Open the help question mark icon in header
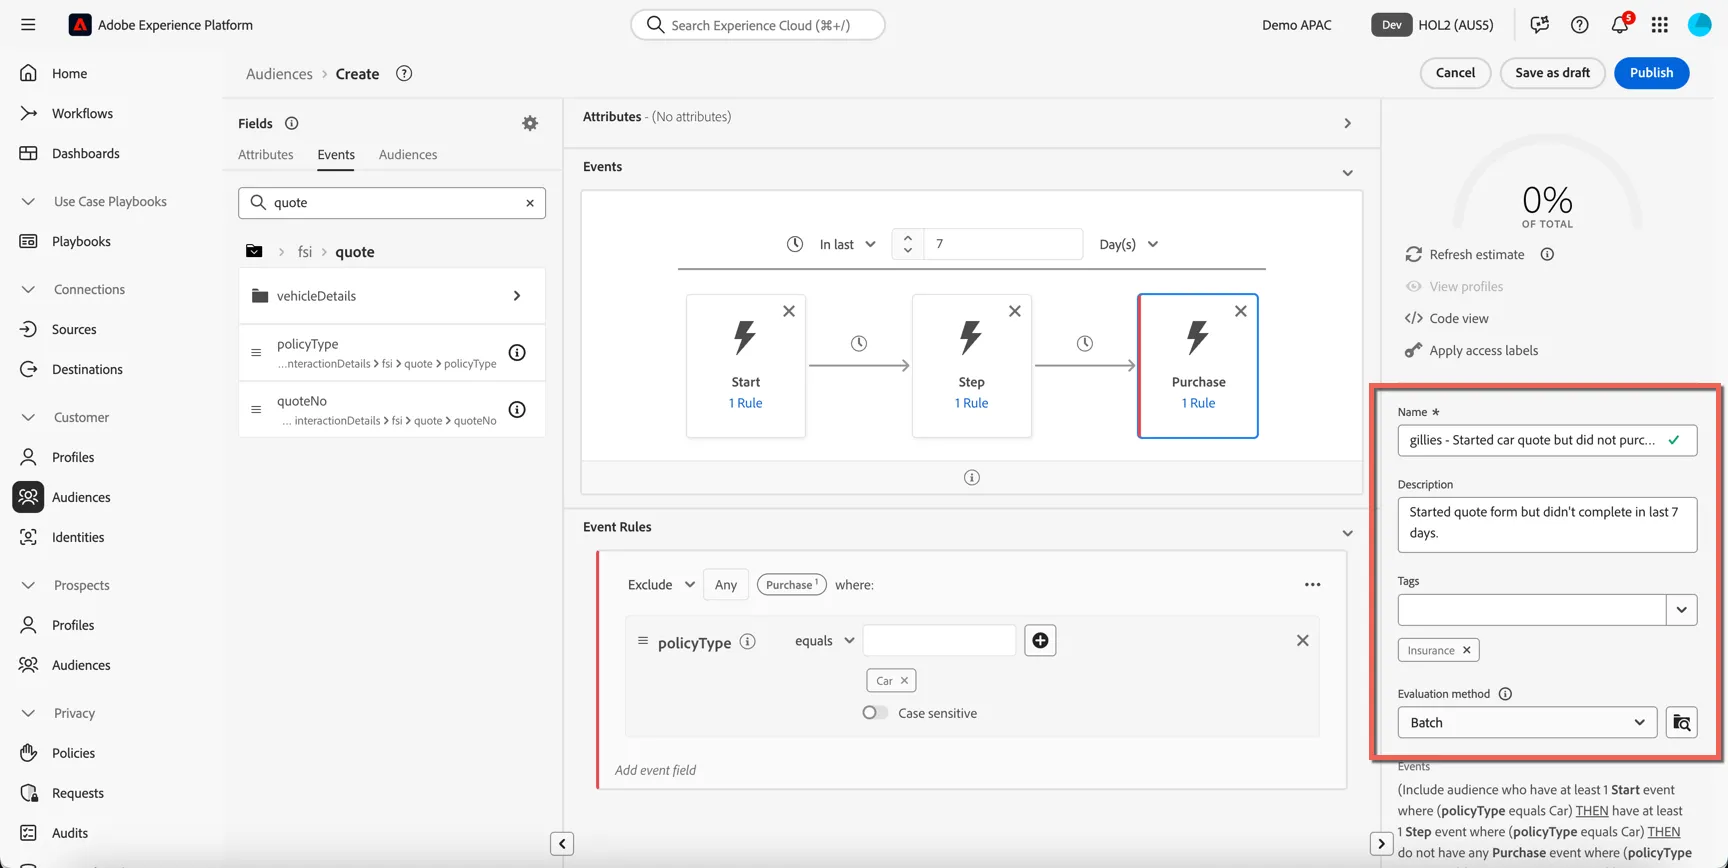Screen dimensions: 1728x868 point(1580,25)
